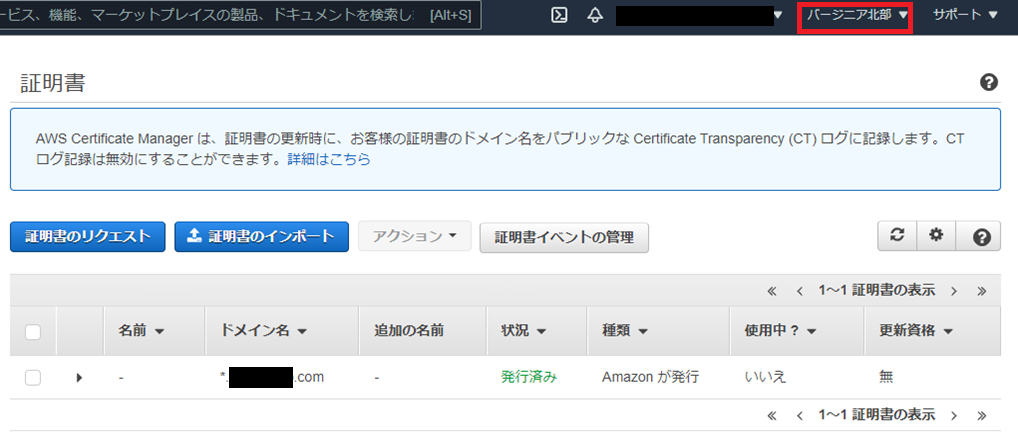Click the 無 renewal eligibility cell
Screen dimensions: 1018x441
886,377
